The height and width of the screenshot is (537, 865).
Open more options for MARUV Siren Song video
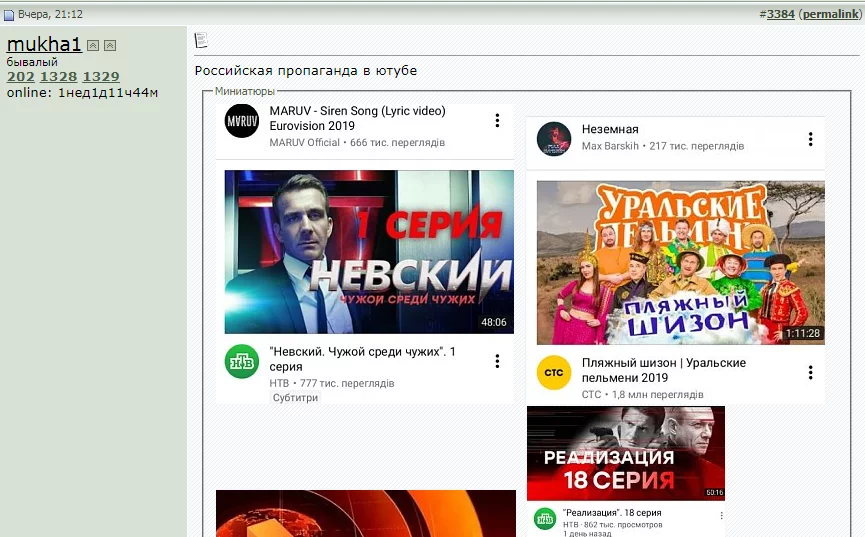[x=497, y=121]
